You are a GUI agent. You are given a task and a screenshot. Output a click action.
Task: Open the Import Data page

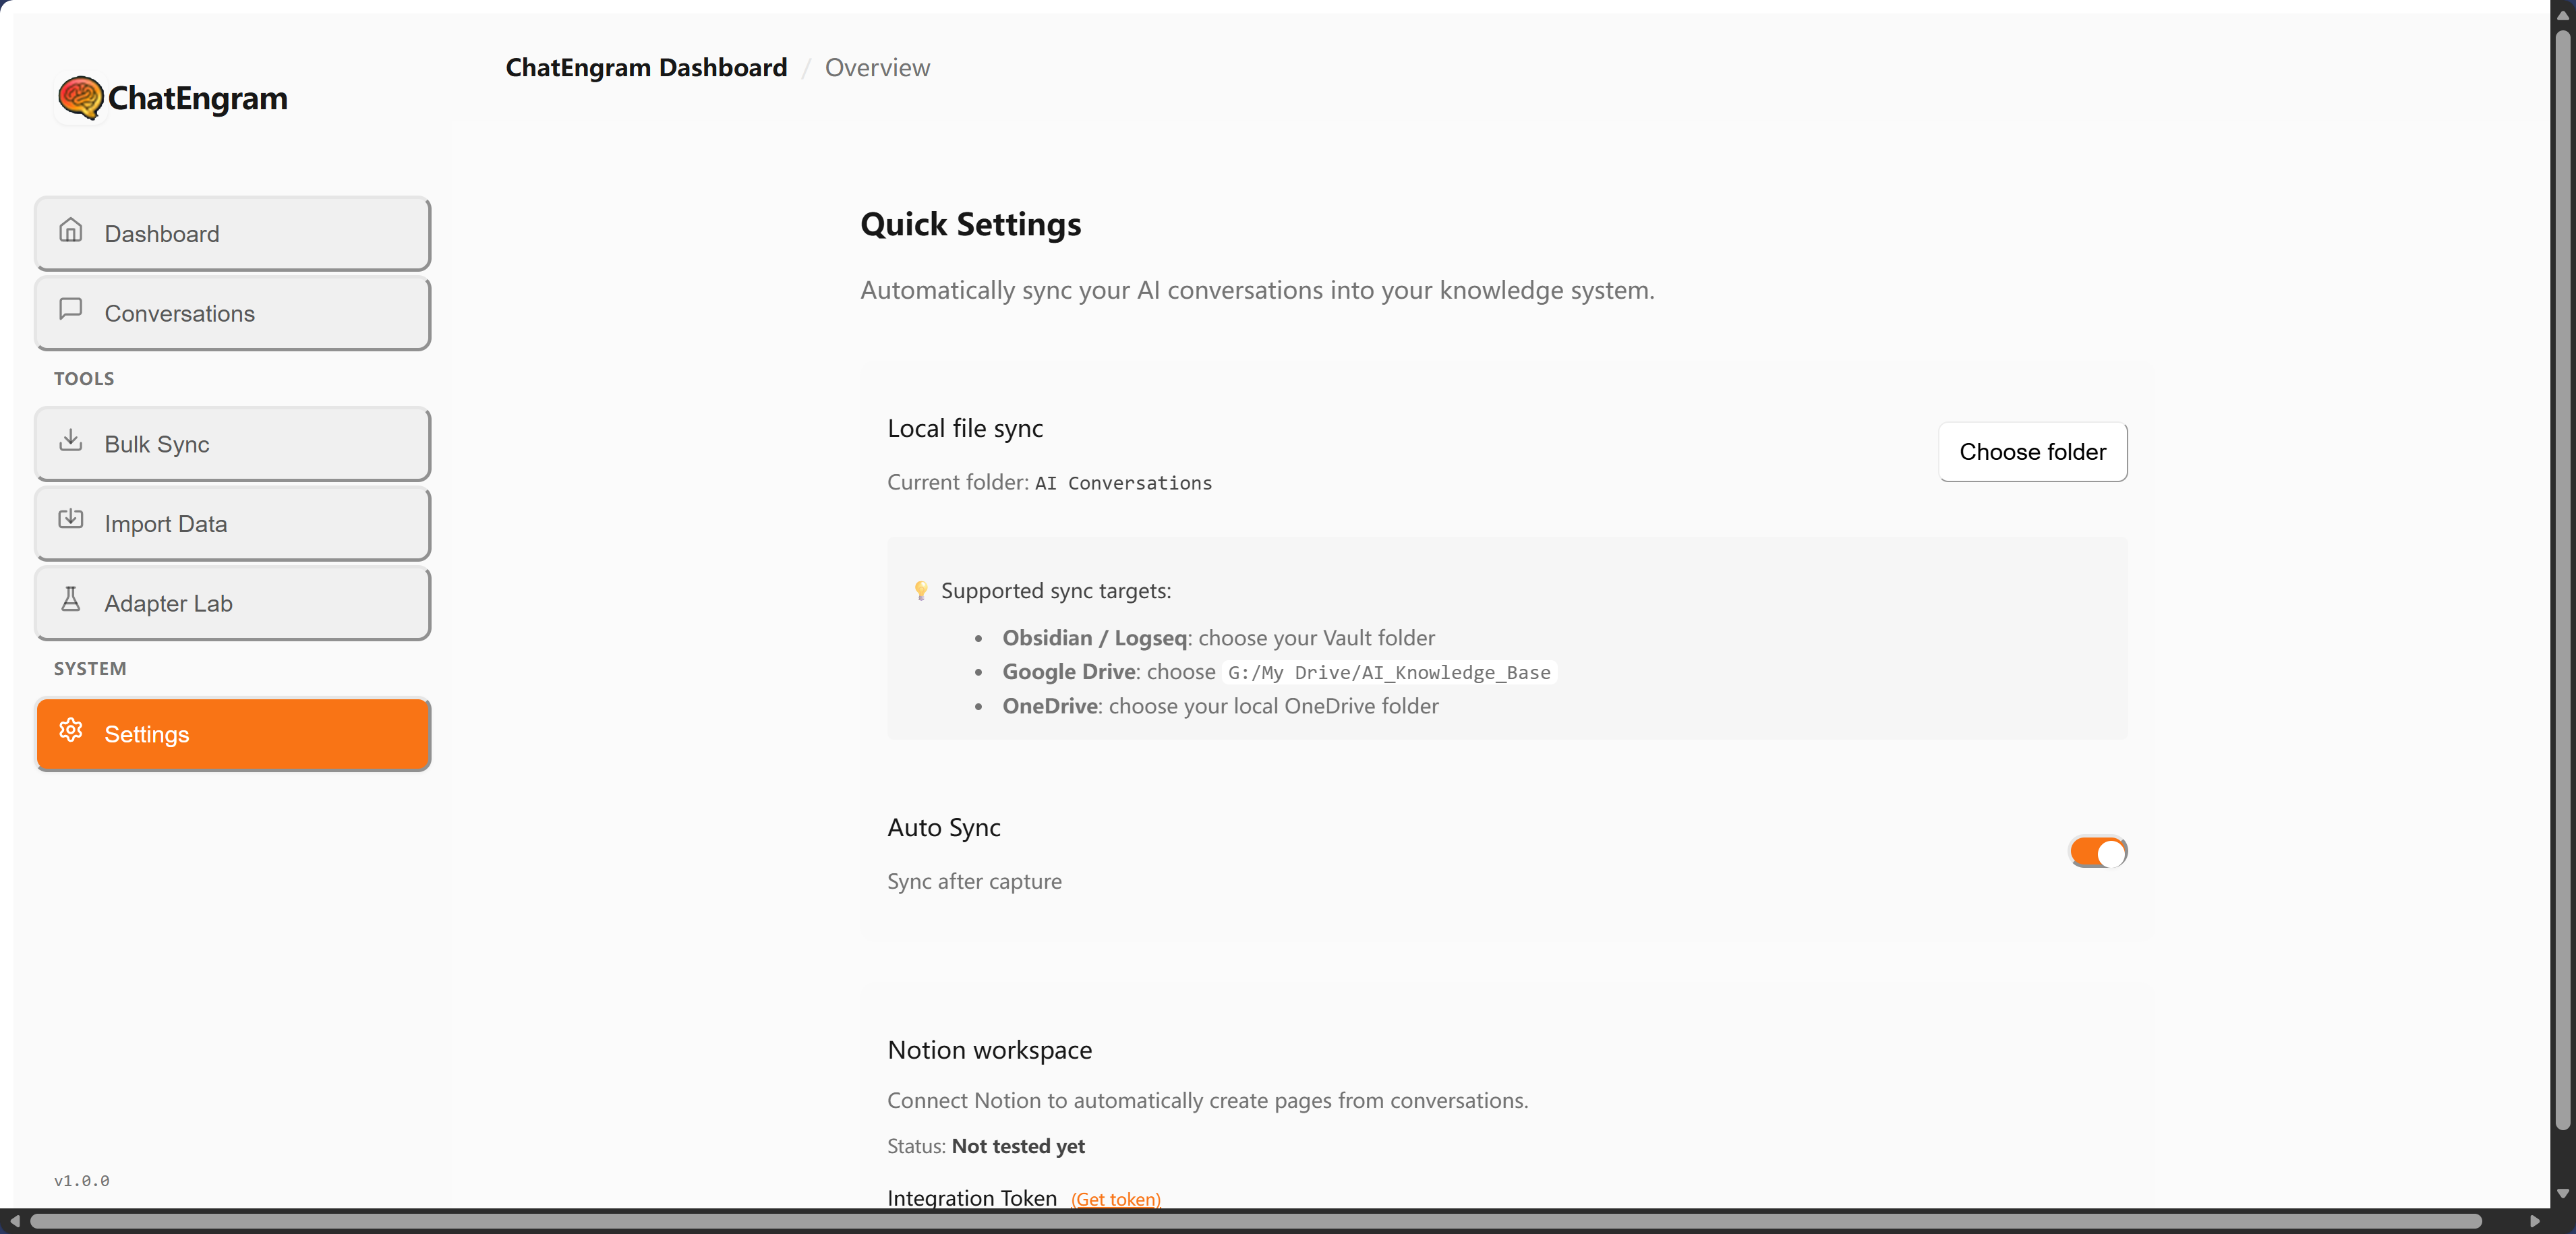pyautogui.click(x=232, y=523)
